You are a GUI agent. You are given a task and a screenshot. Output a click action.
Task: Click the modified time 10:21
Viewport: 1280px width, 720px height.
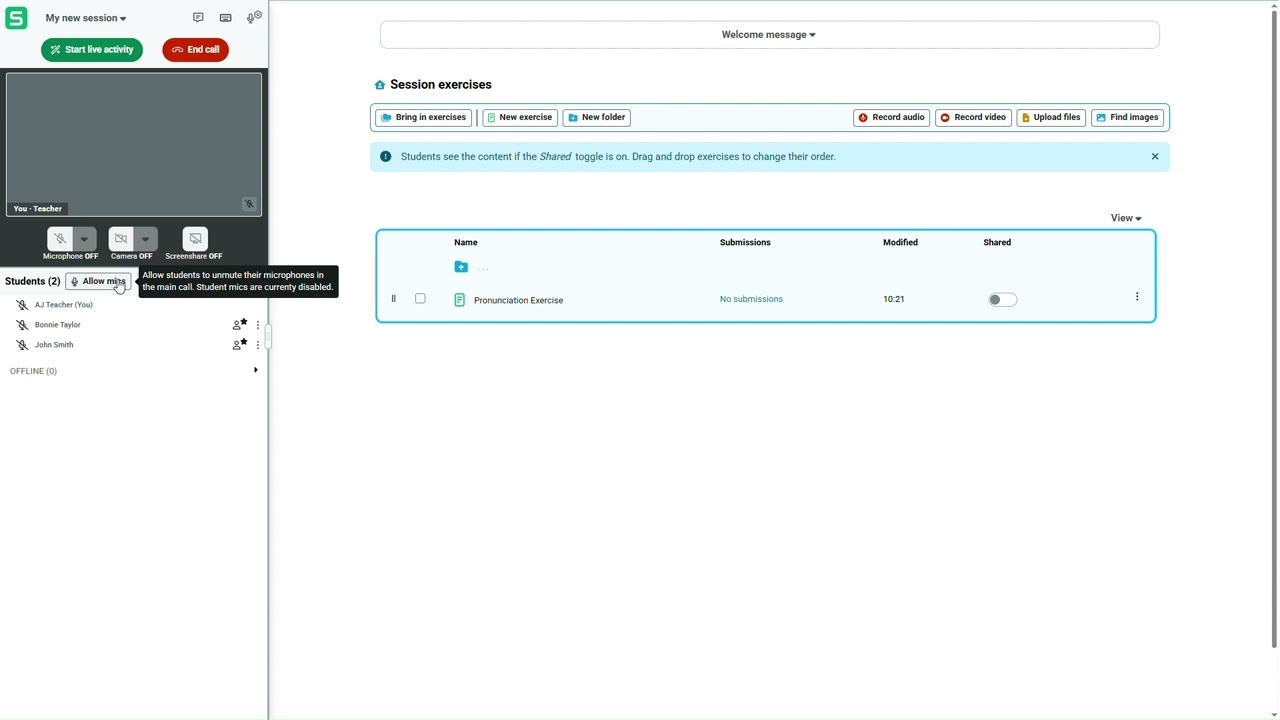(x=894, y=300)
